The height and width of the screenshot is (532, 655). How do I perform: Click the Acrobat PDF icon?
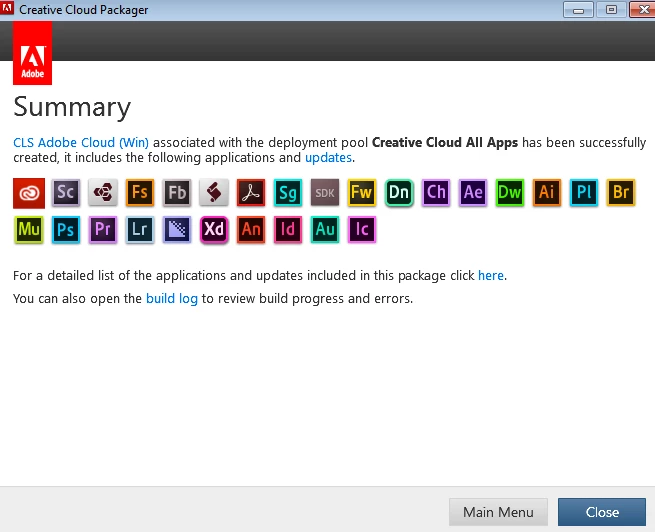(251, 193)
